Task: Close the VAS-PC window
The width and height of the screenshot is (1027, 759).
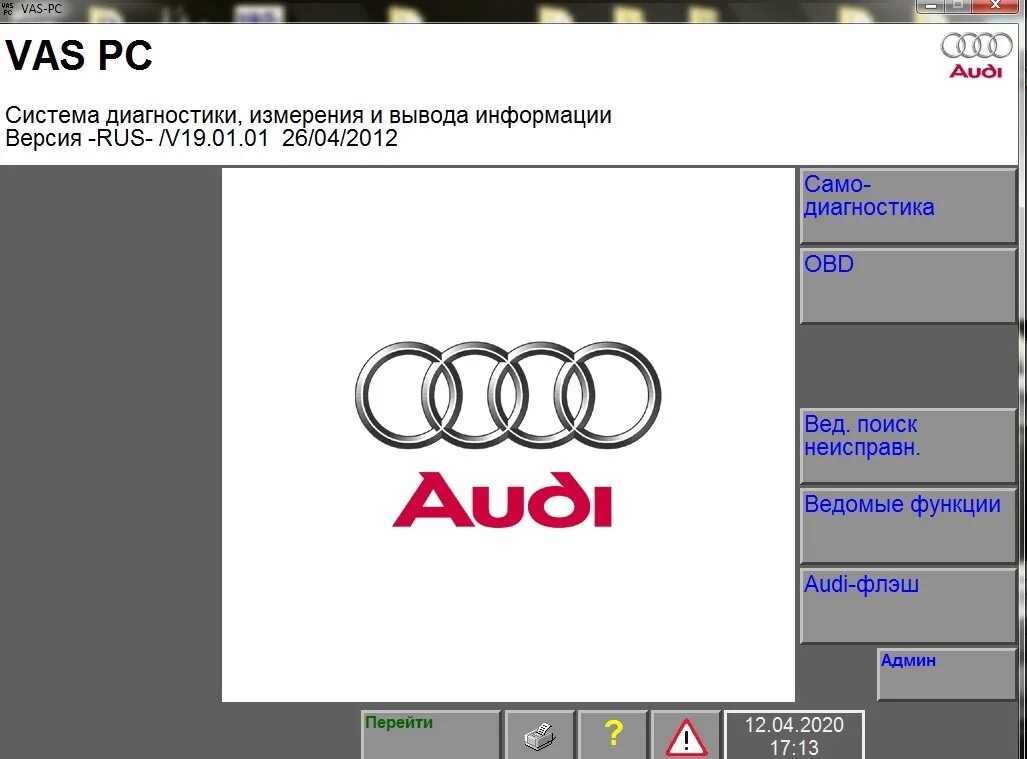Action: [x=996, y=6]
